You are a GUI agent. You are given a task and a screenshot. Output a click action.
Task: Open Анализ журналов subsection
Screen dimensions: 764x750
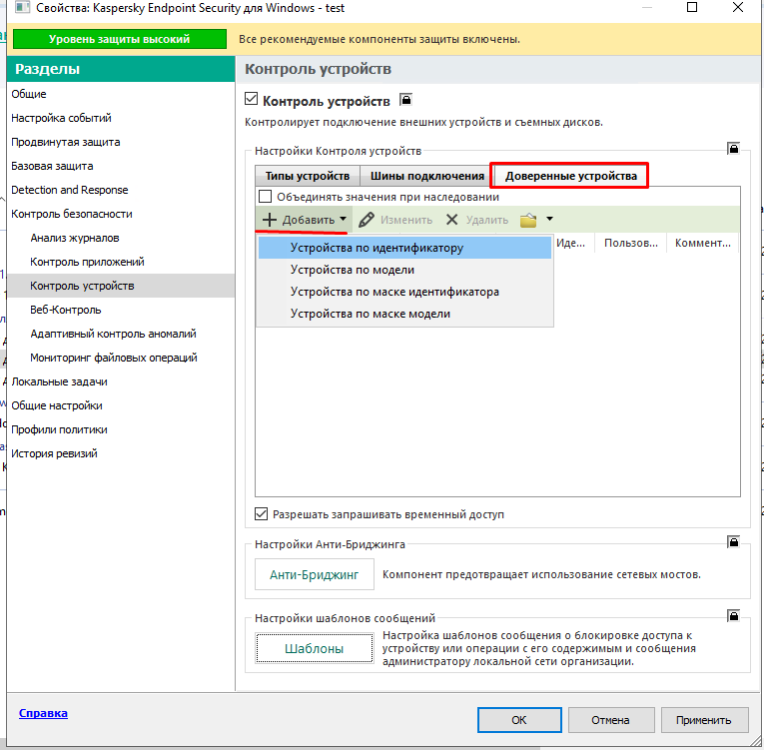(x=75, y=238)
